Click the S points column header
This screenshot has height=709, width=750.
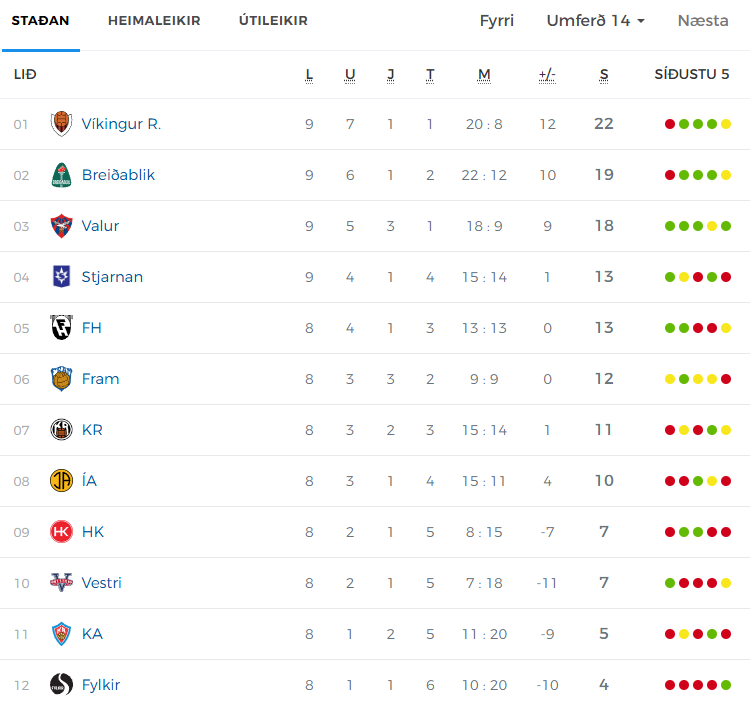click(604, 75)
